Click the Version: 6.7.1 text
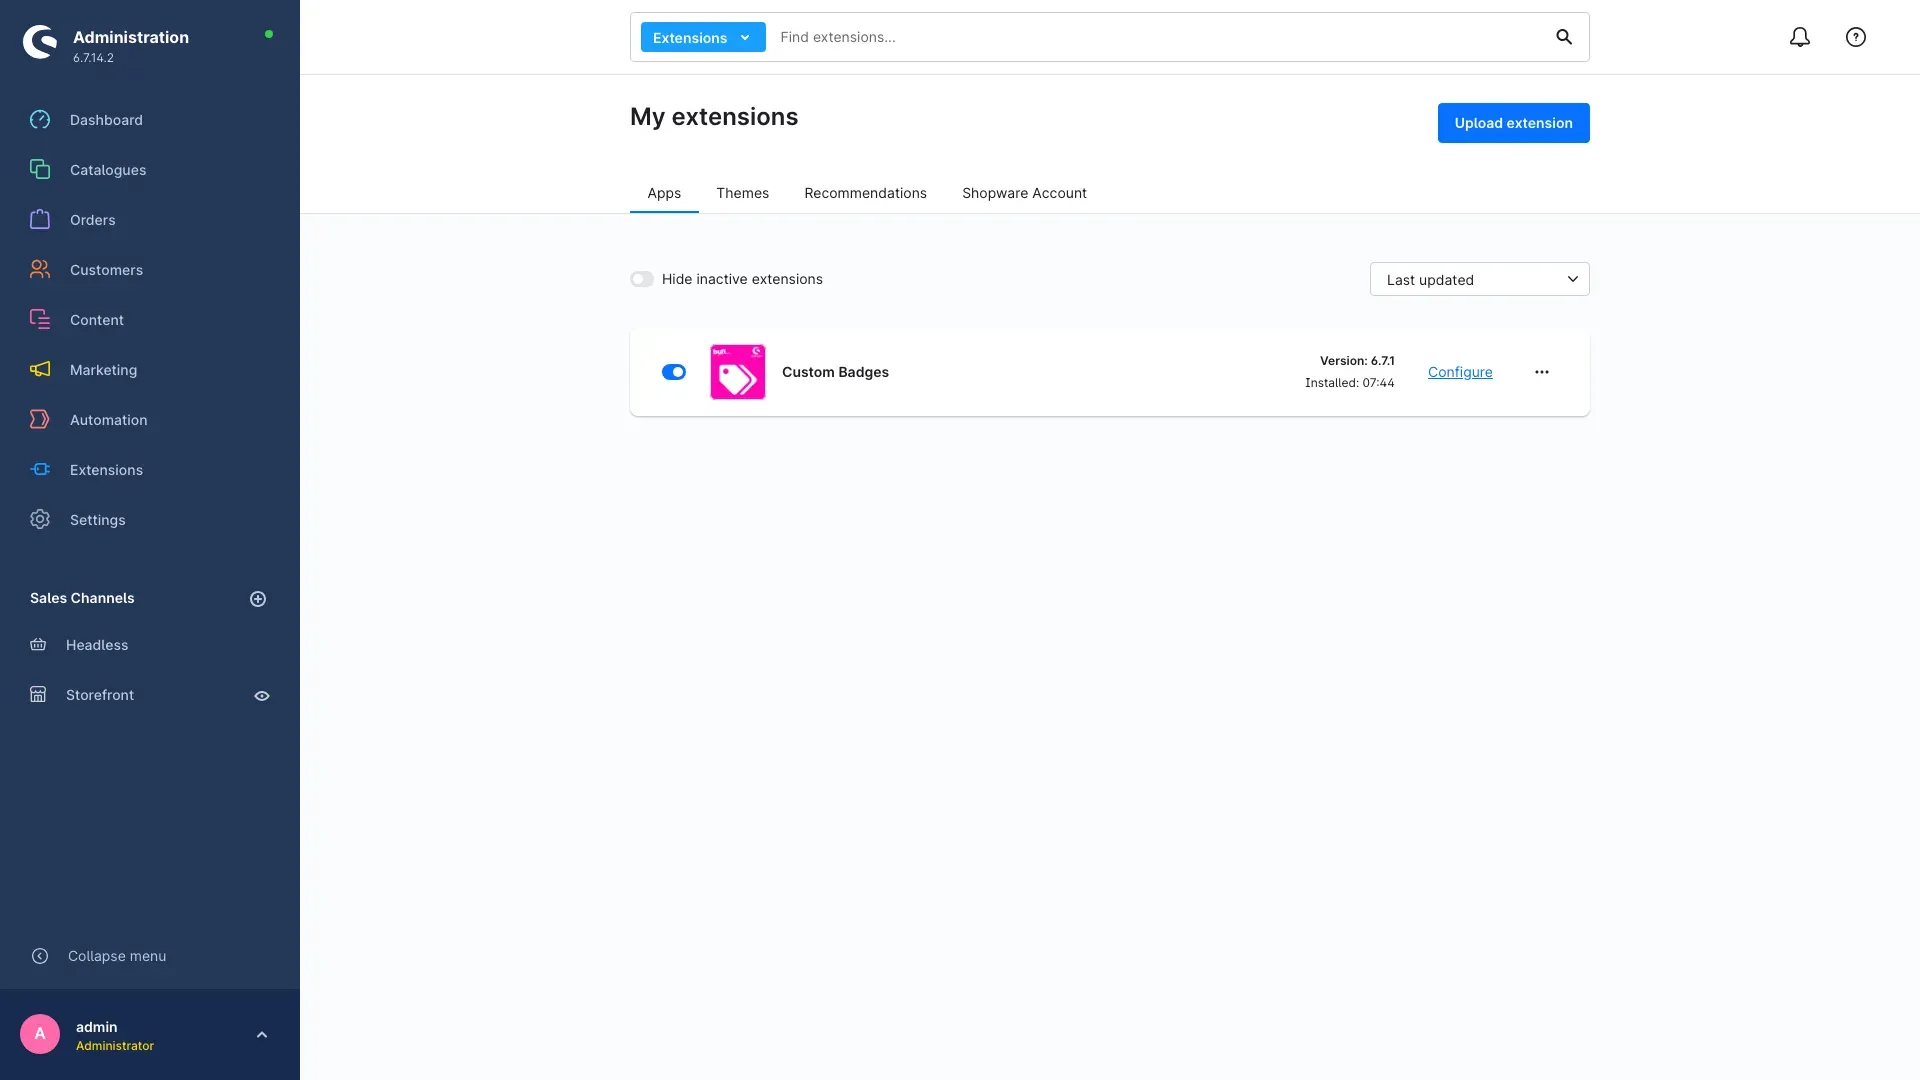The width and height of the screenshot is (1920, 1080). coord(1357,361)
